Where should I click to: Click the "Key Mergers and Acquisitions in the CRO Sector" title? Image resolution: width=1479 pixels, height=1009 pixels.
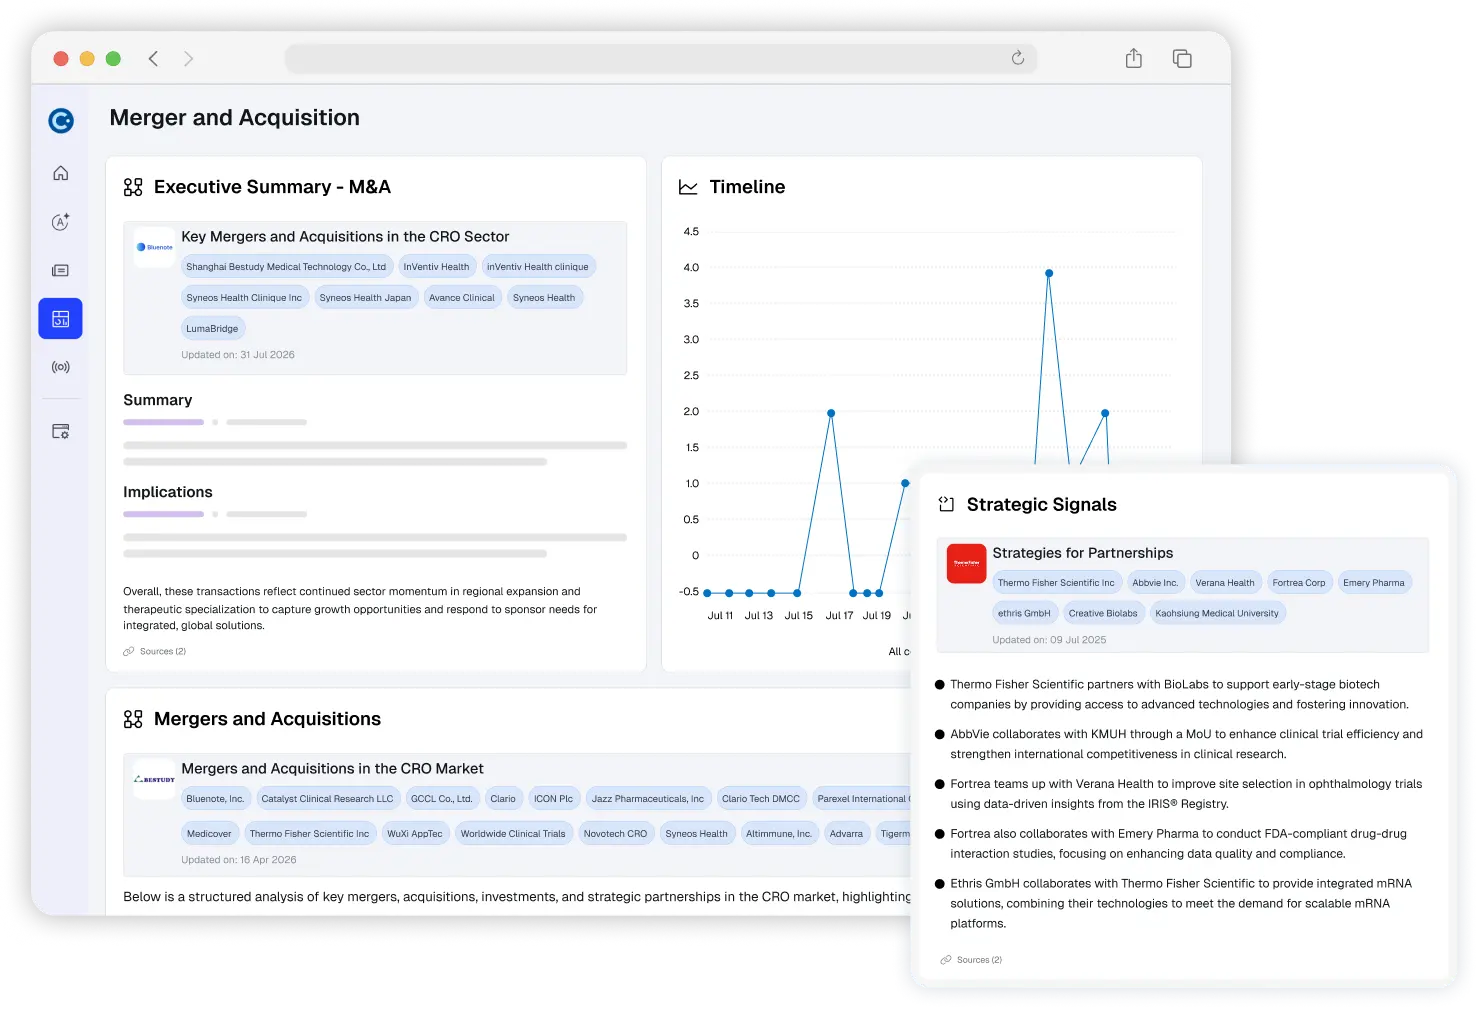(345, 237)
